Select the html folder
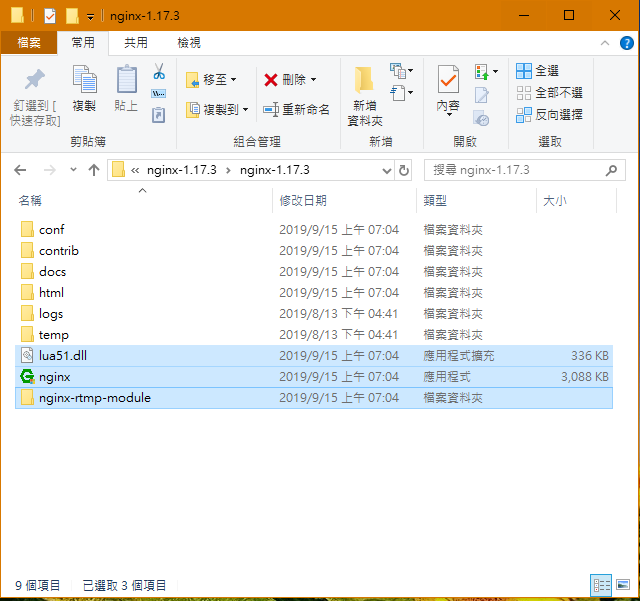640x601 pixels. tap(313, 293)
